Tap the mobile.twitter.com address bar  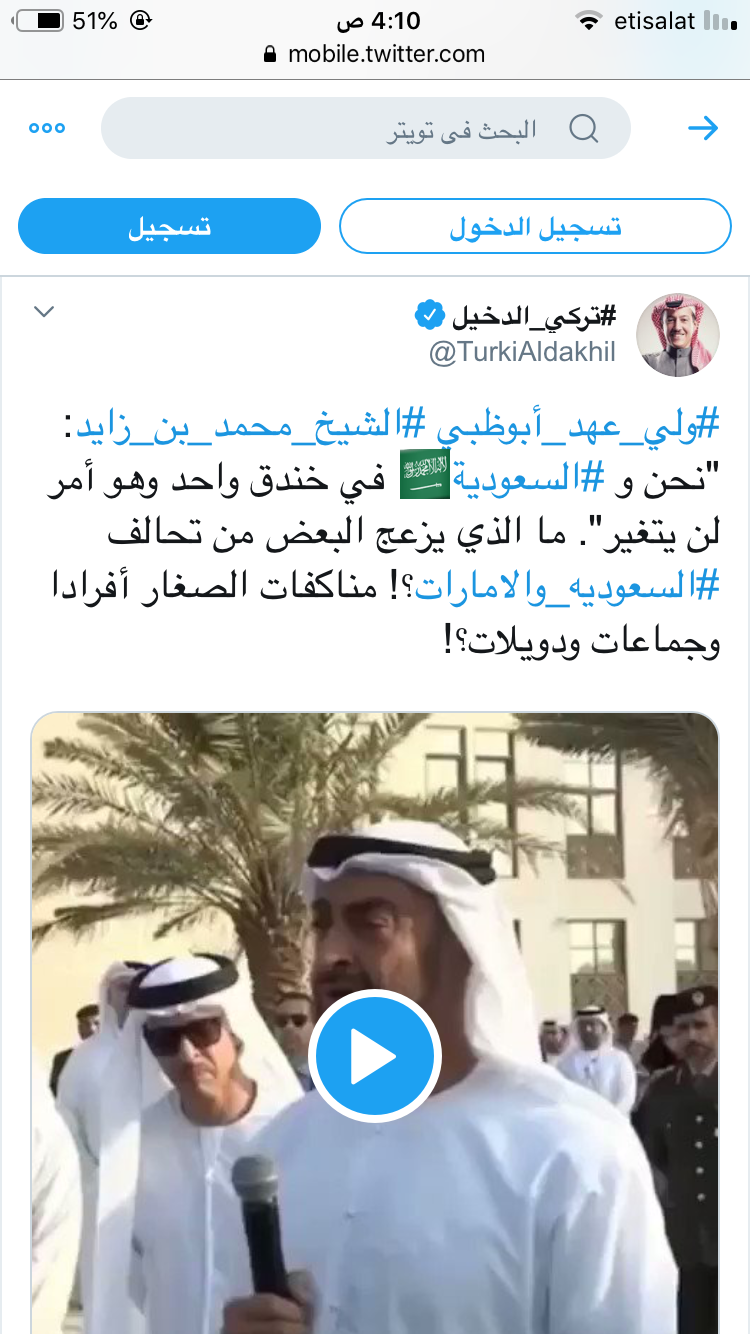pyautogui.click(x=375, y=55)
